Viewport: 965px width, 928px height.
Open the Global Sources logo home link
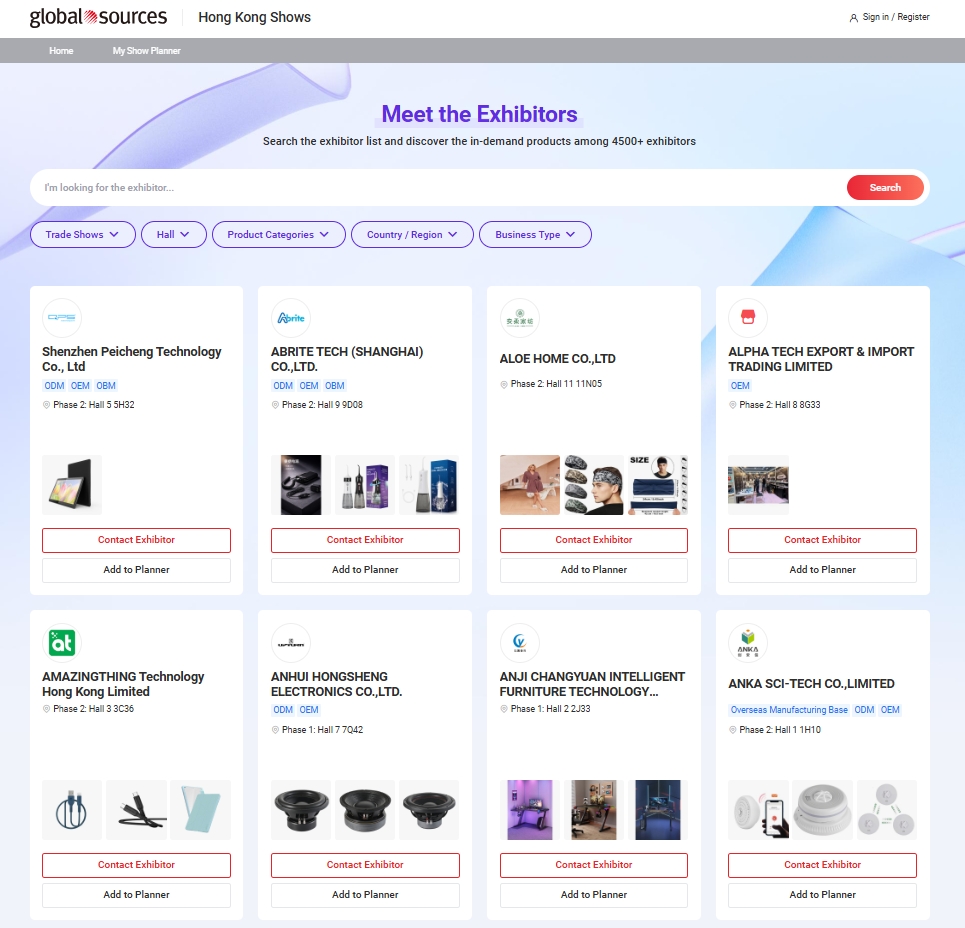tap(98, 17)
